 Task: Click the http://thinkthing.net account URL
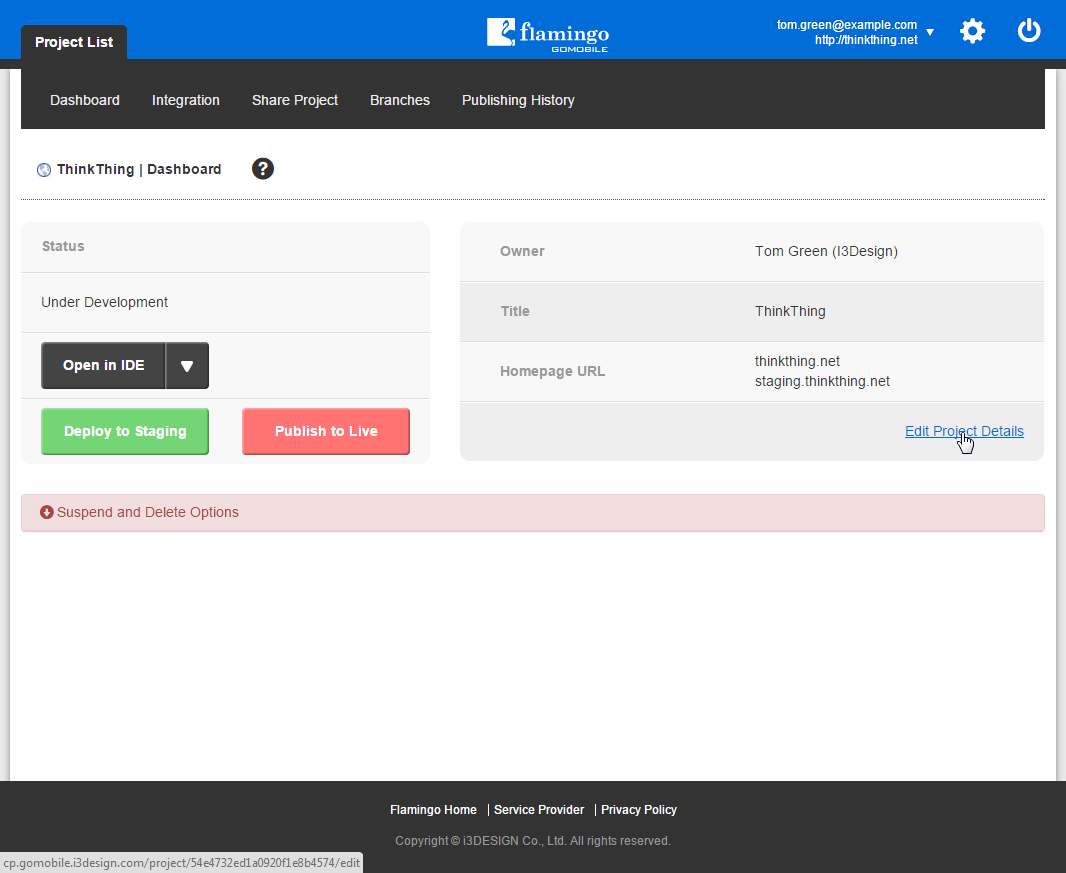866,40
